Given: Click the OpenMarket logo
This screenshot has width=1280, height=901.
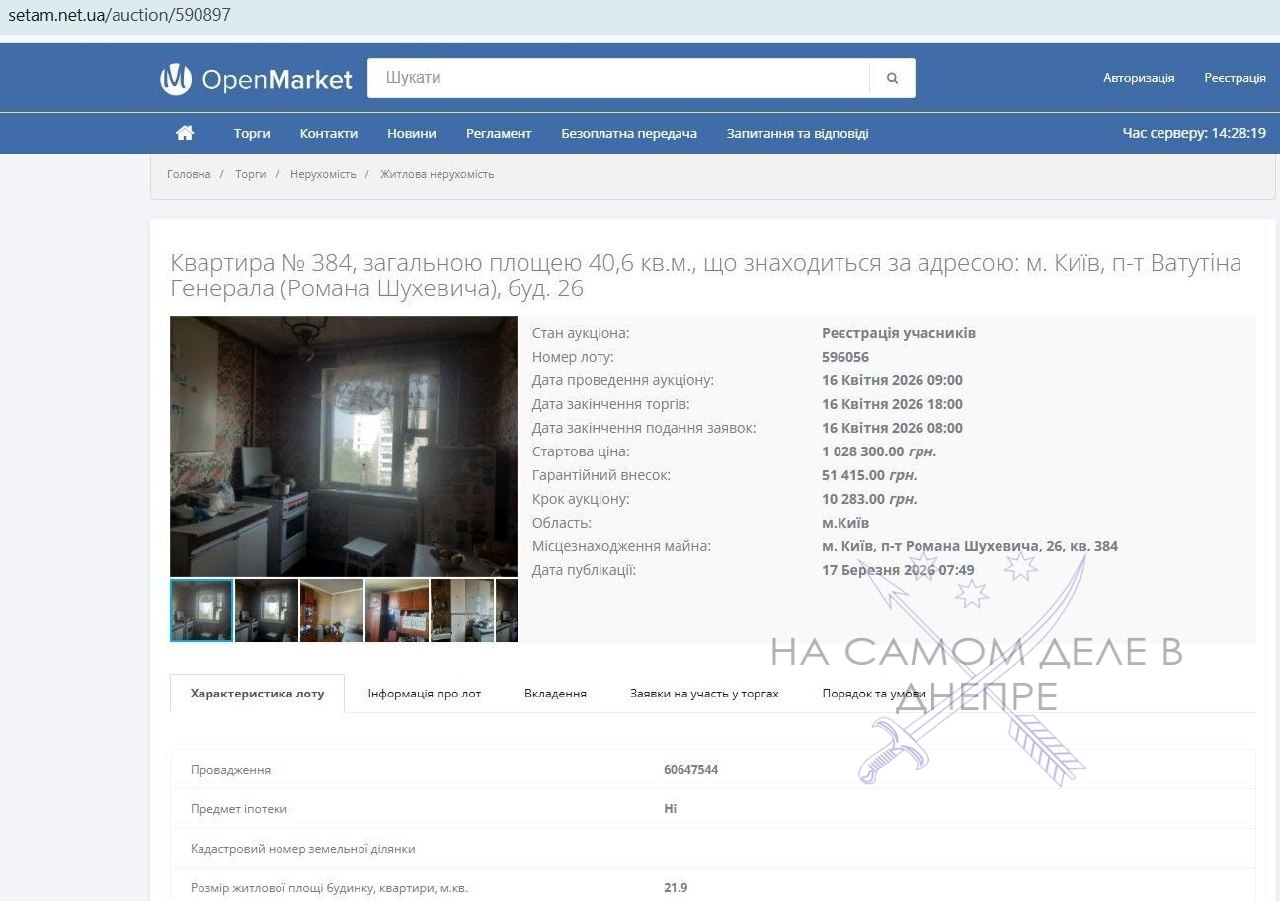Looking at the screenshot, I should pyautogui.click(x=257, y=79).
